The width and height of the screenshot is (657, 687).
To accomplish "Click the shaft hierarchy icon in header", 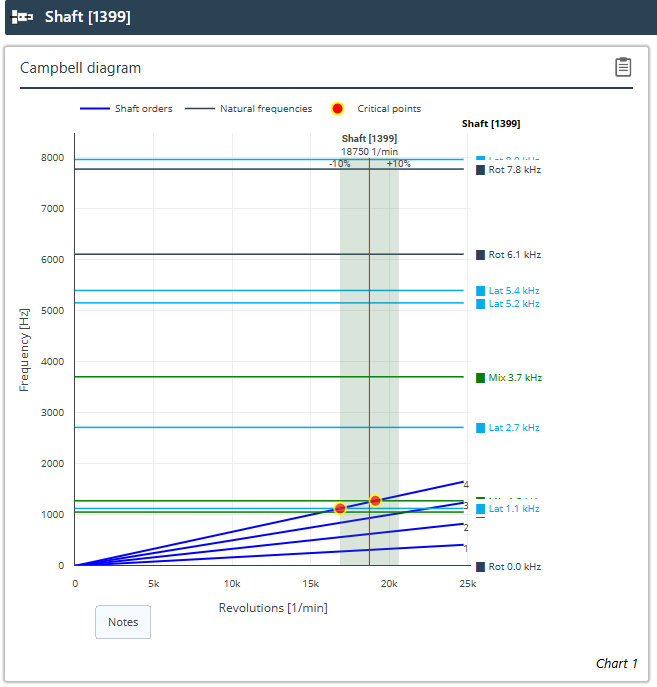I will [x=22, y=17].
